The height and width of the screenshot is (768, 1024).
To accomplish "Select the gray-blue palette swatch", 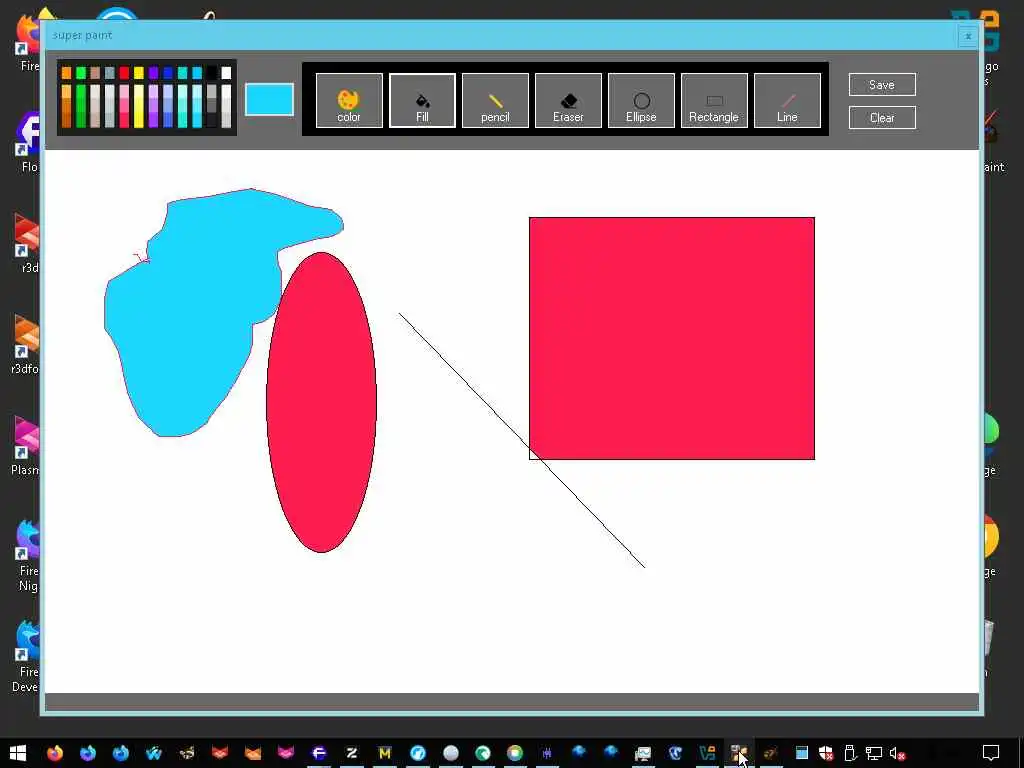I will (110, 72).
